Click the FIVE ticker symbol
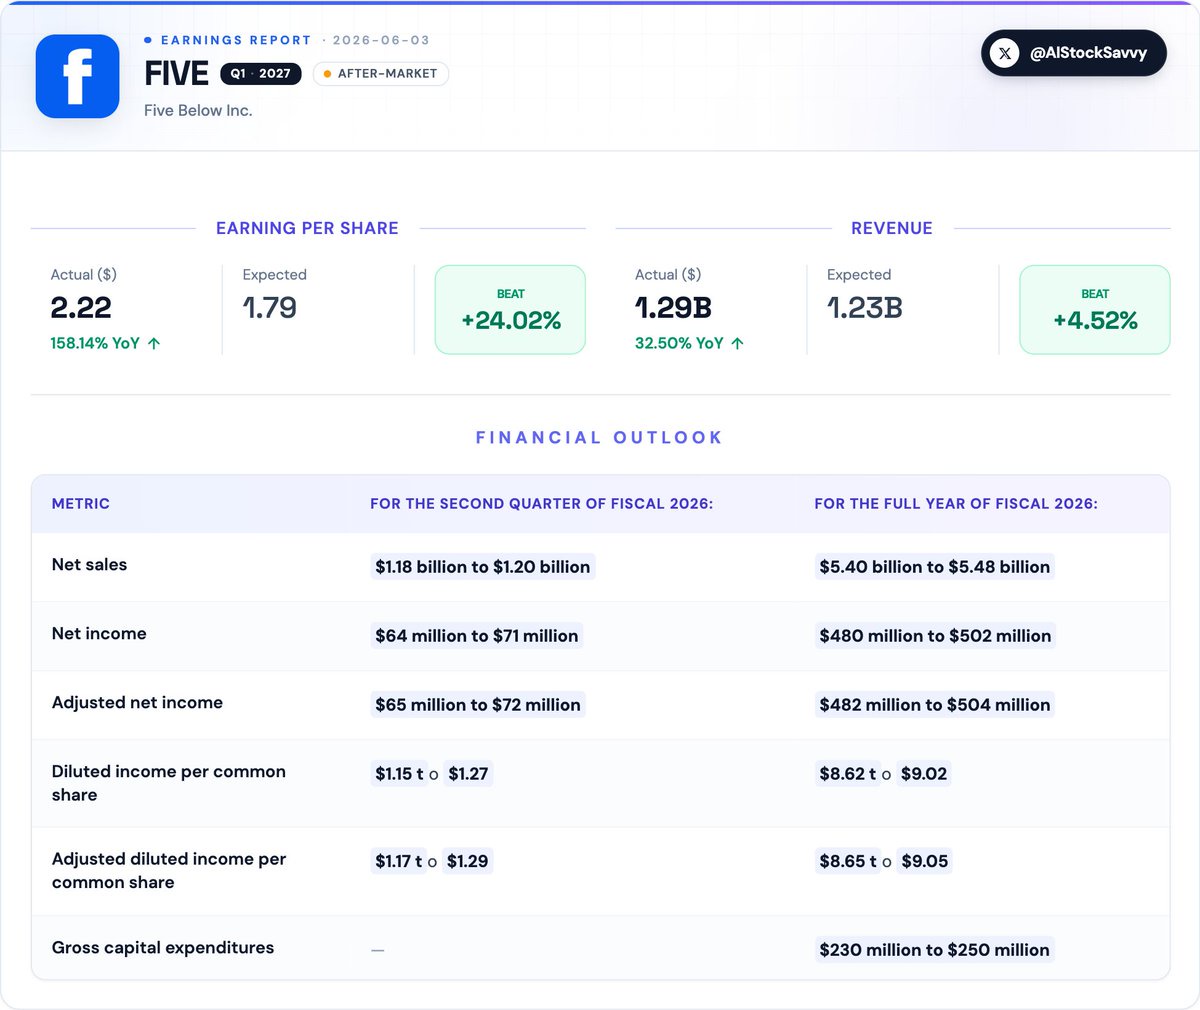 [177, 74]
